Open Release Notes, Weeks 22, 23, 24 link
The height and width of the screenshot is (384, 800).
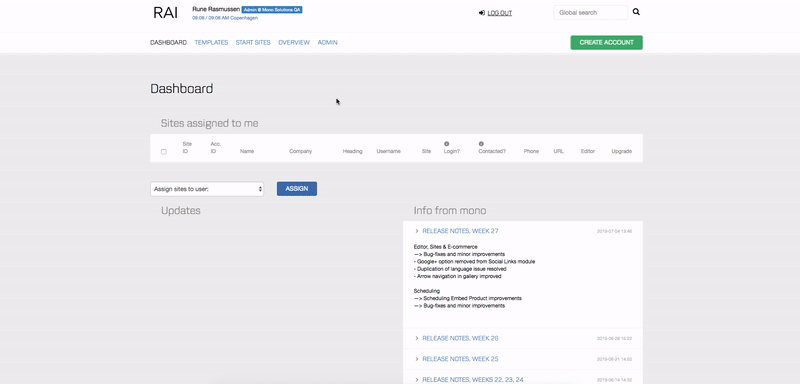click(472, 379)
